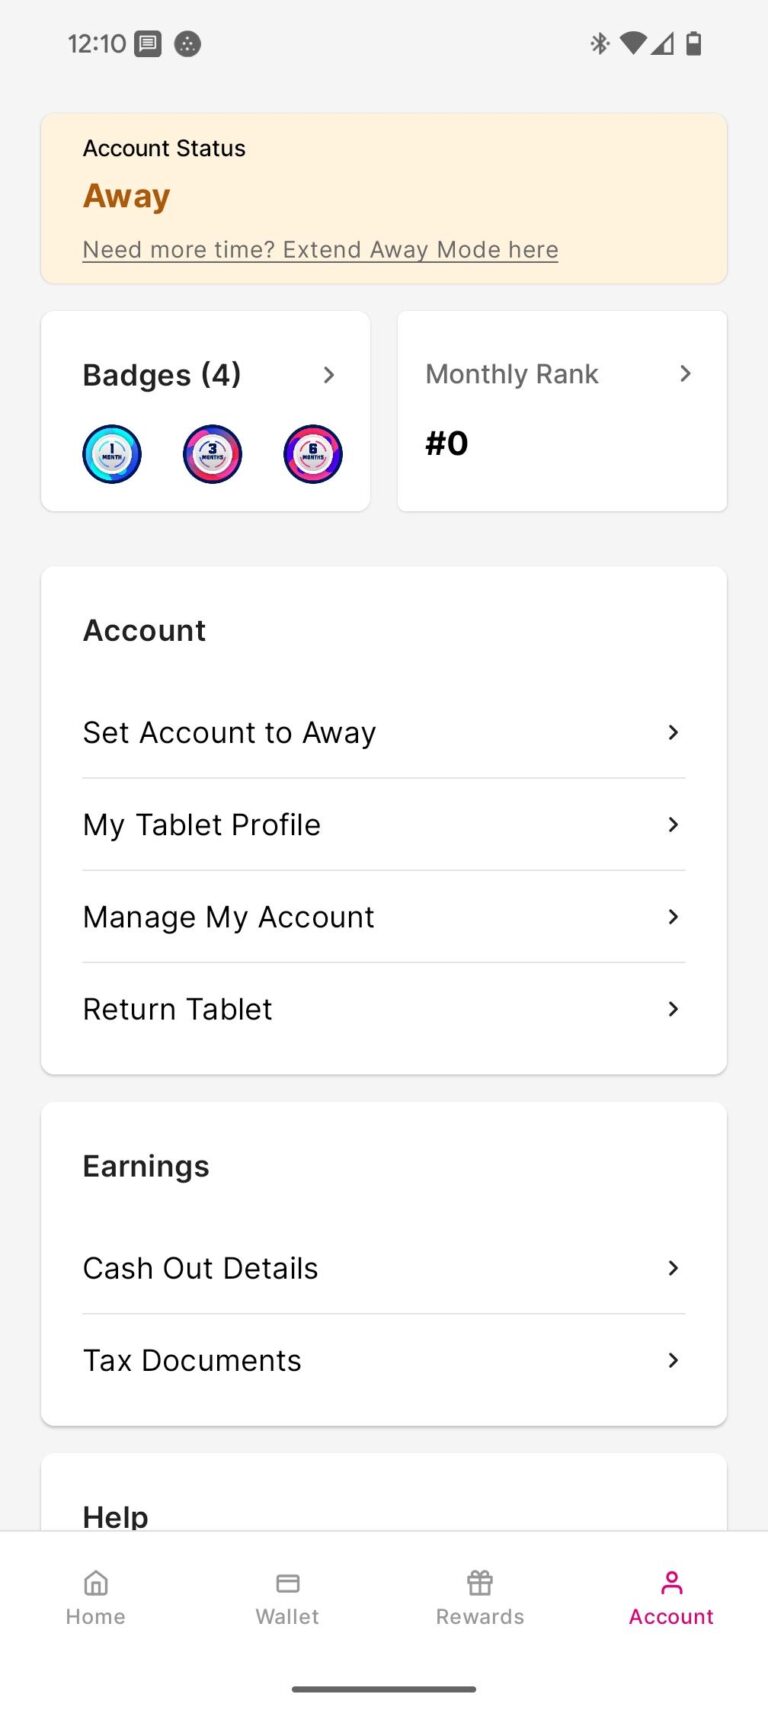Tap the Monthly Rank #0 value
The width and height of the screenshot is (768, 1710).
pyautogui.click(x=447, y=443)
